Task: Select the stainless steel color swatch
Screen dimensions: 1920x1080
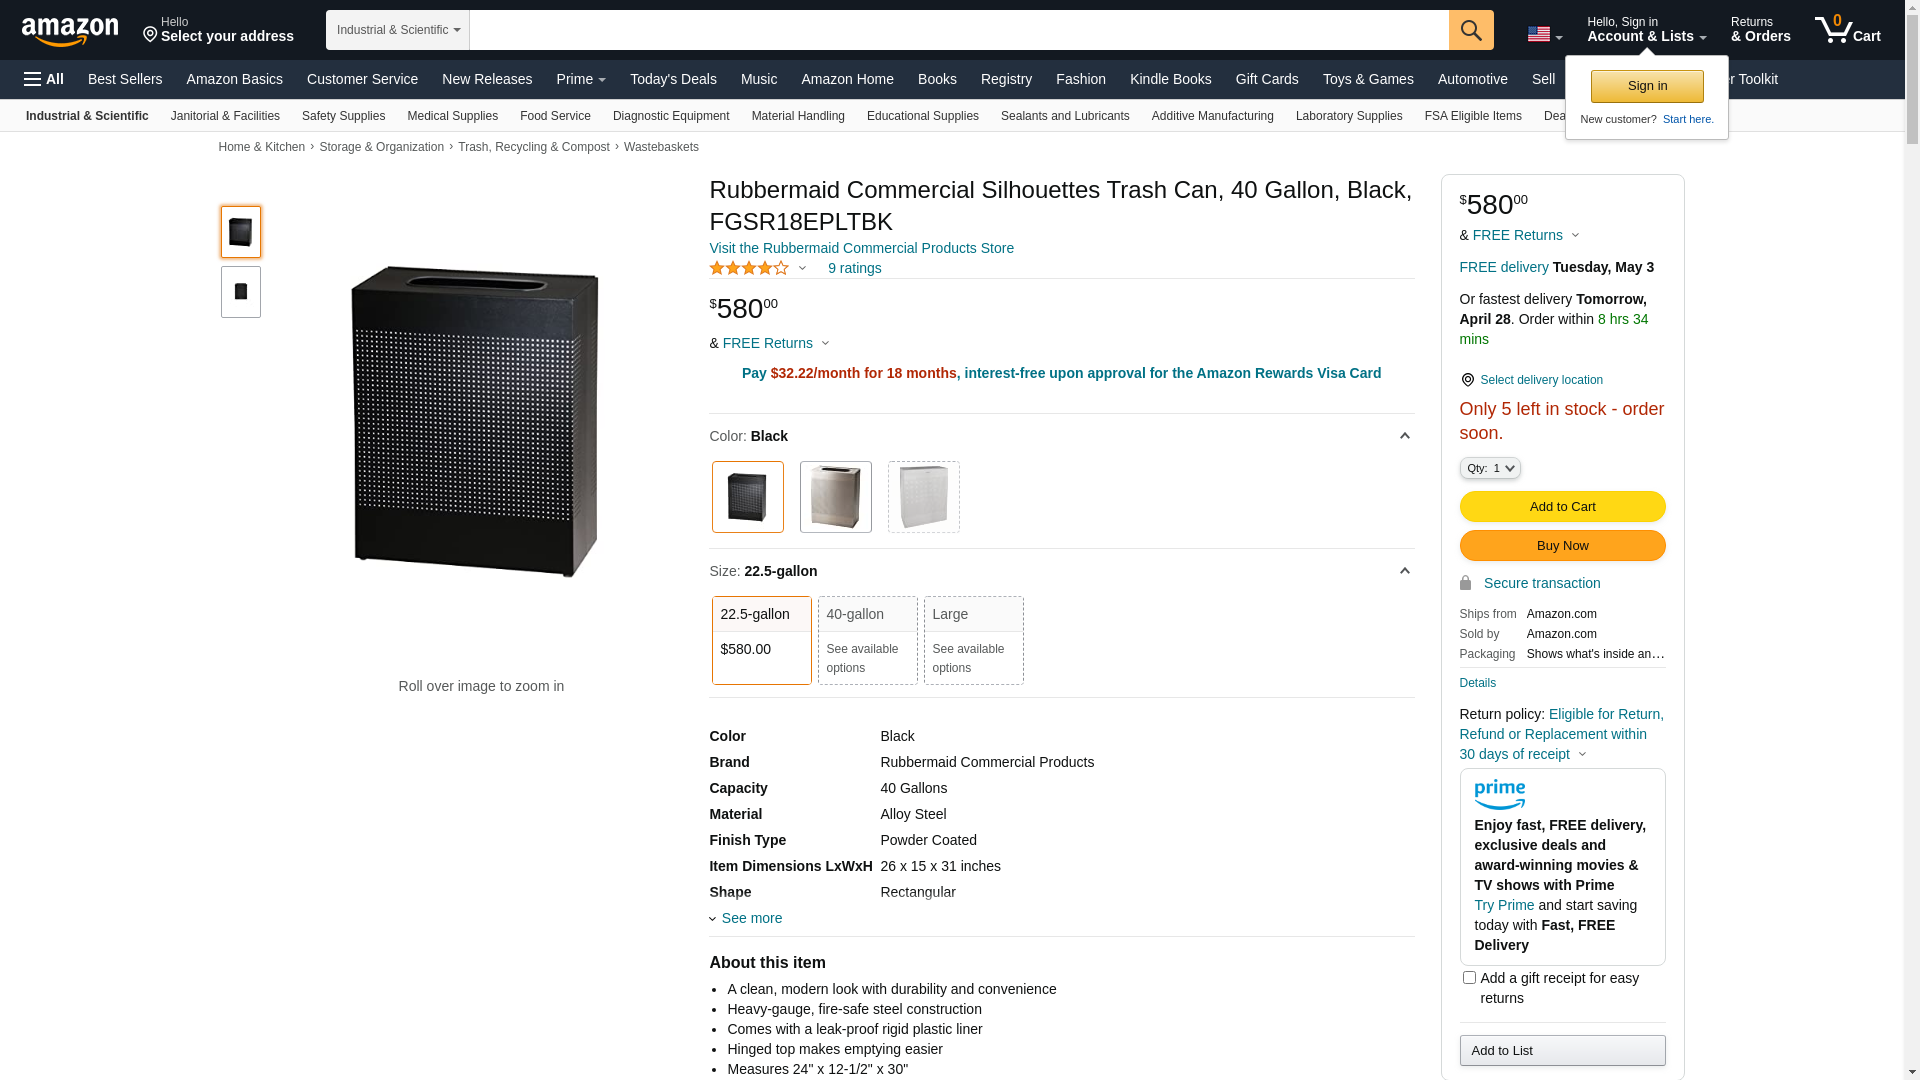Action: pos(835,497)
